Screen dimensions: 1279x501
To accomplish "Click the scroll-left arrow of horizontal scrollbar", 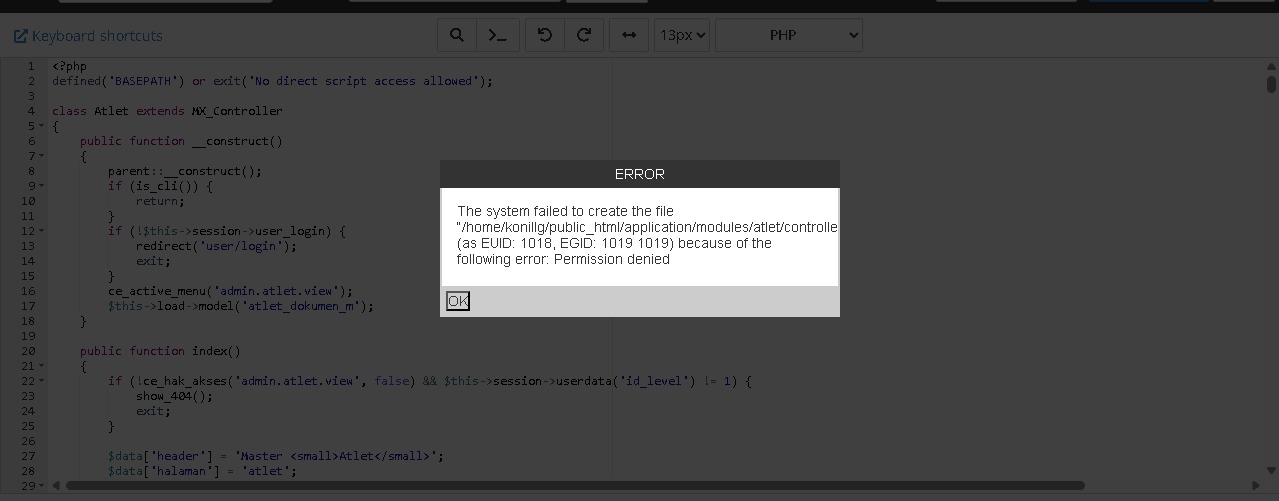I will click(56, 486).
